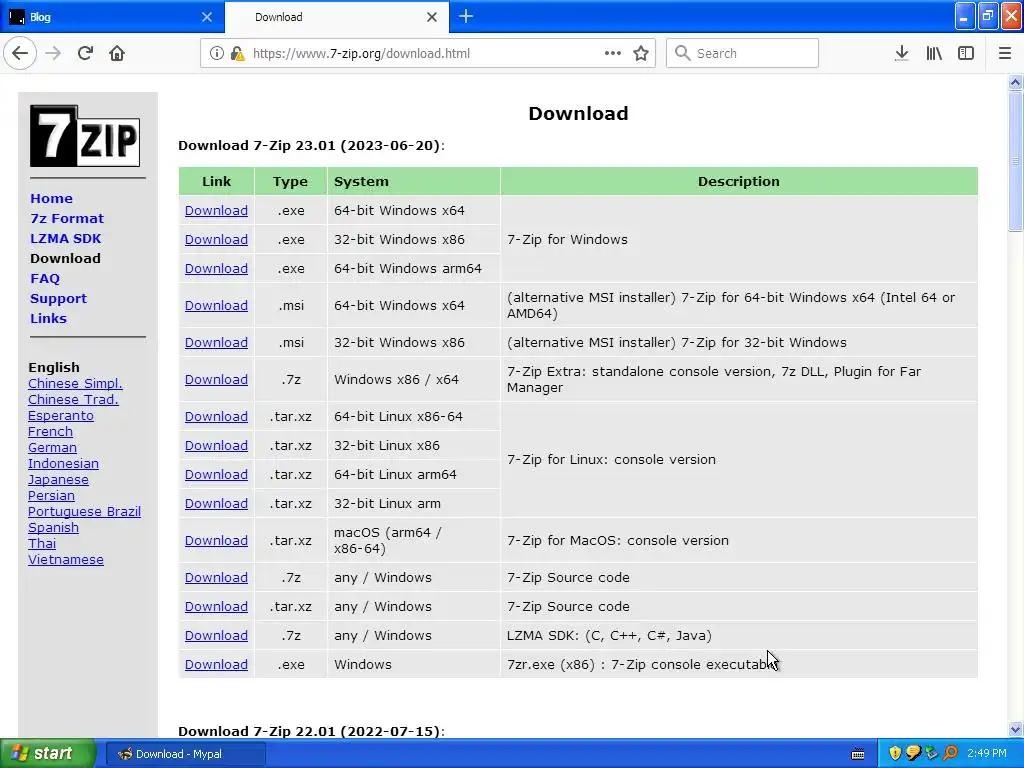Screen dimensions: 1024x768
Task: Reload the page with the refresh icon
Action: click(x=85, y=54)
